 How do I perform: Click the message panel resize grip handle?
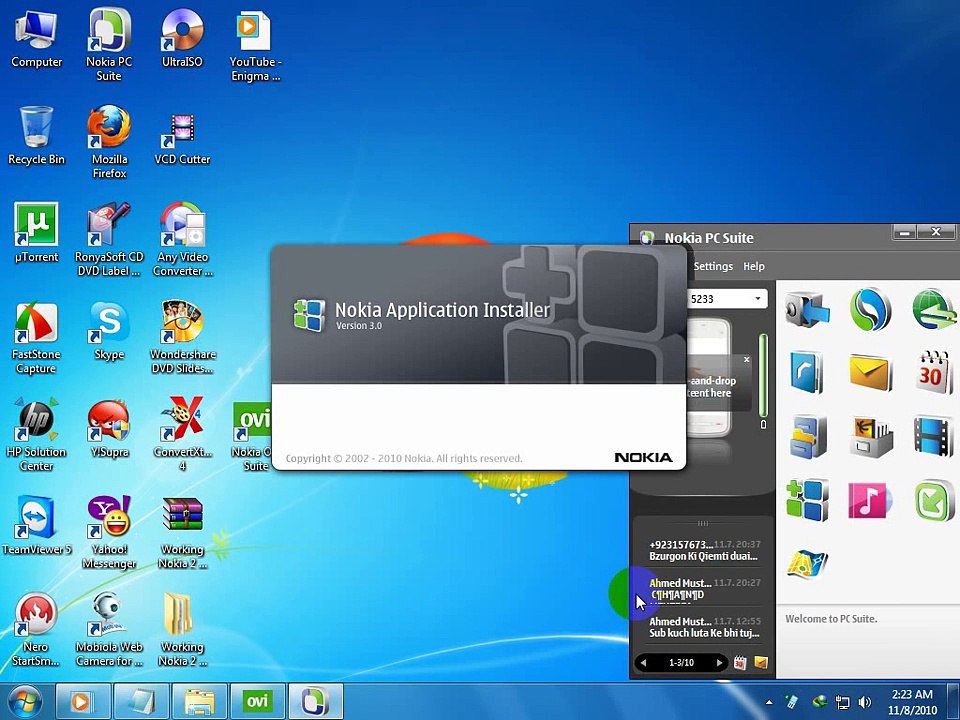tap(703, 523)
